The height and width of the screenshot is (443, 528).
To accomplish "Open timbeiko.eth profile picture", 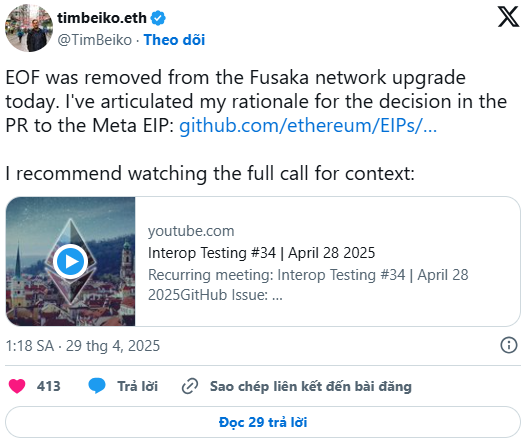I will [29, 28].
